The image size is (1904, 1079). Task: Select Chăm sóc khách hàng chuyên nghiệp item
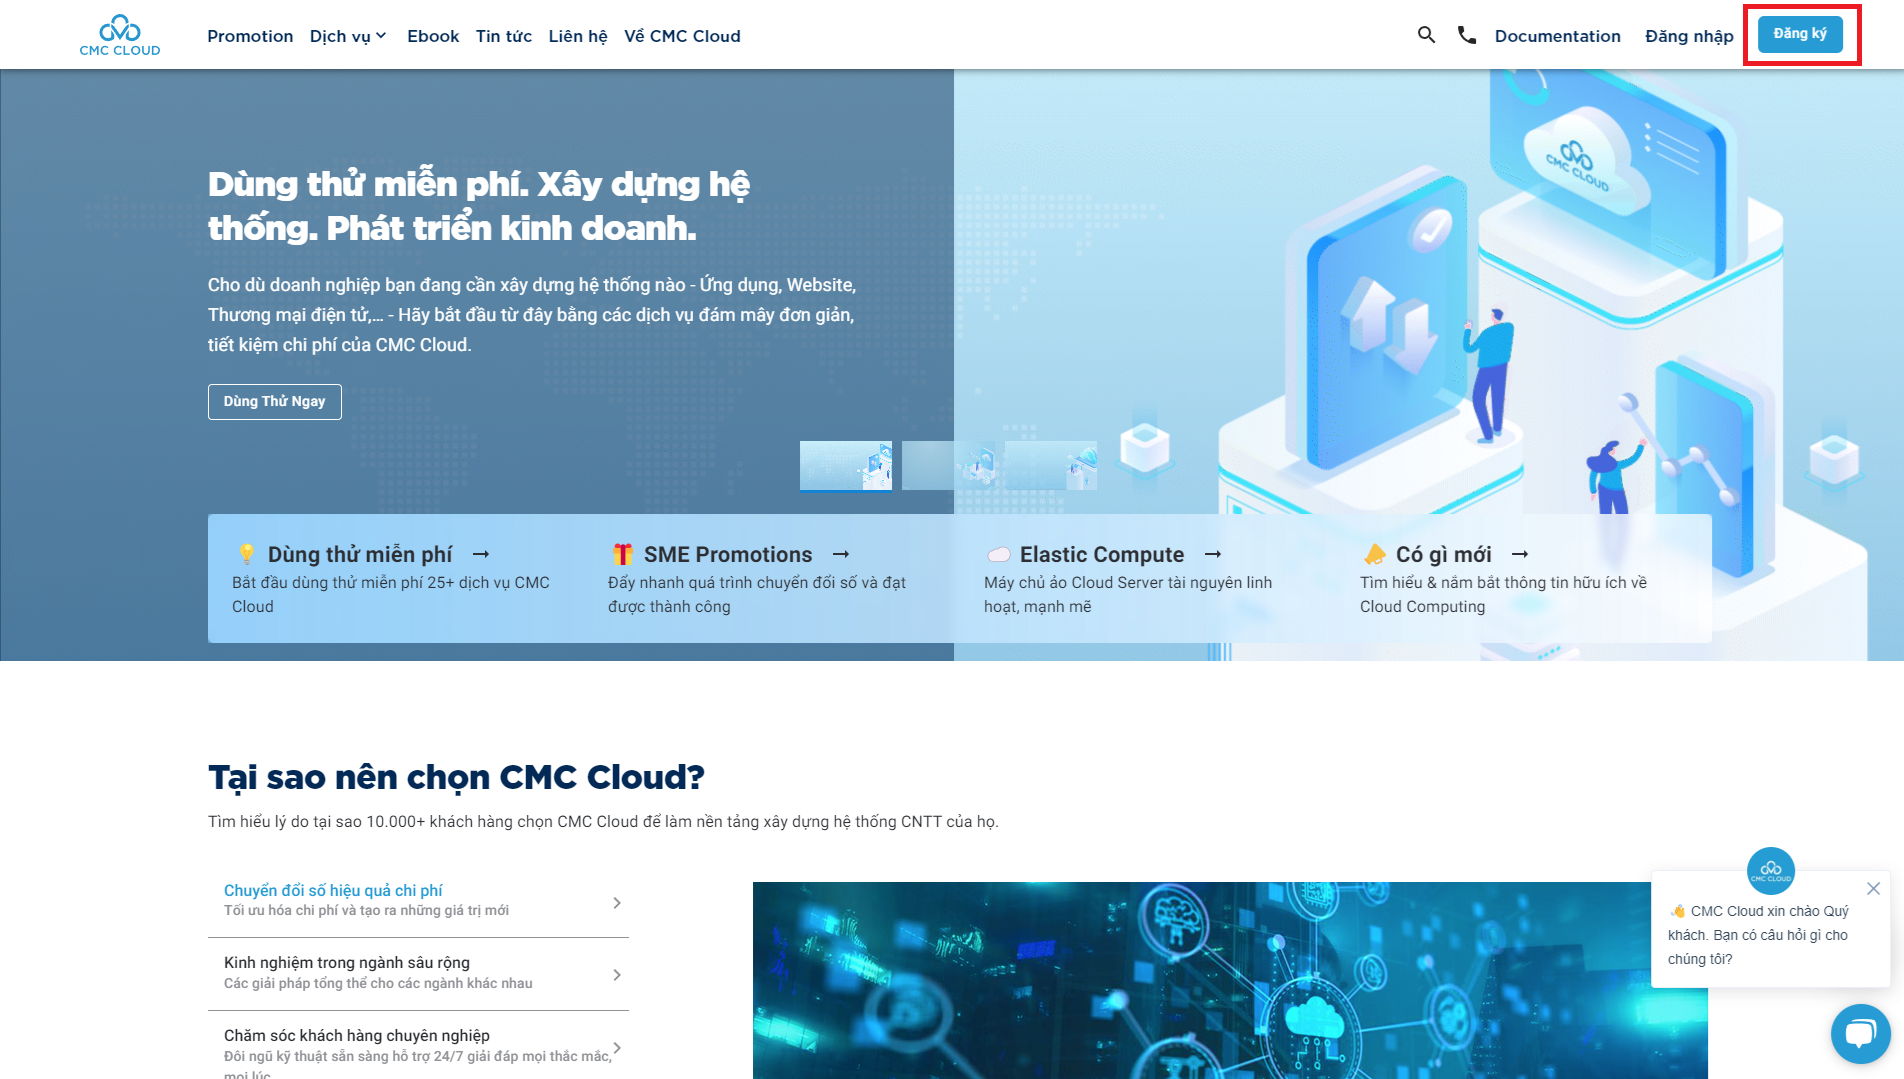[418, 1046]
